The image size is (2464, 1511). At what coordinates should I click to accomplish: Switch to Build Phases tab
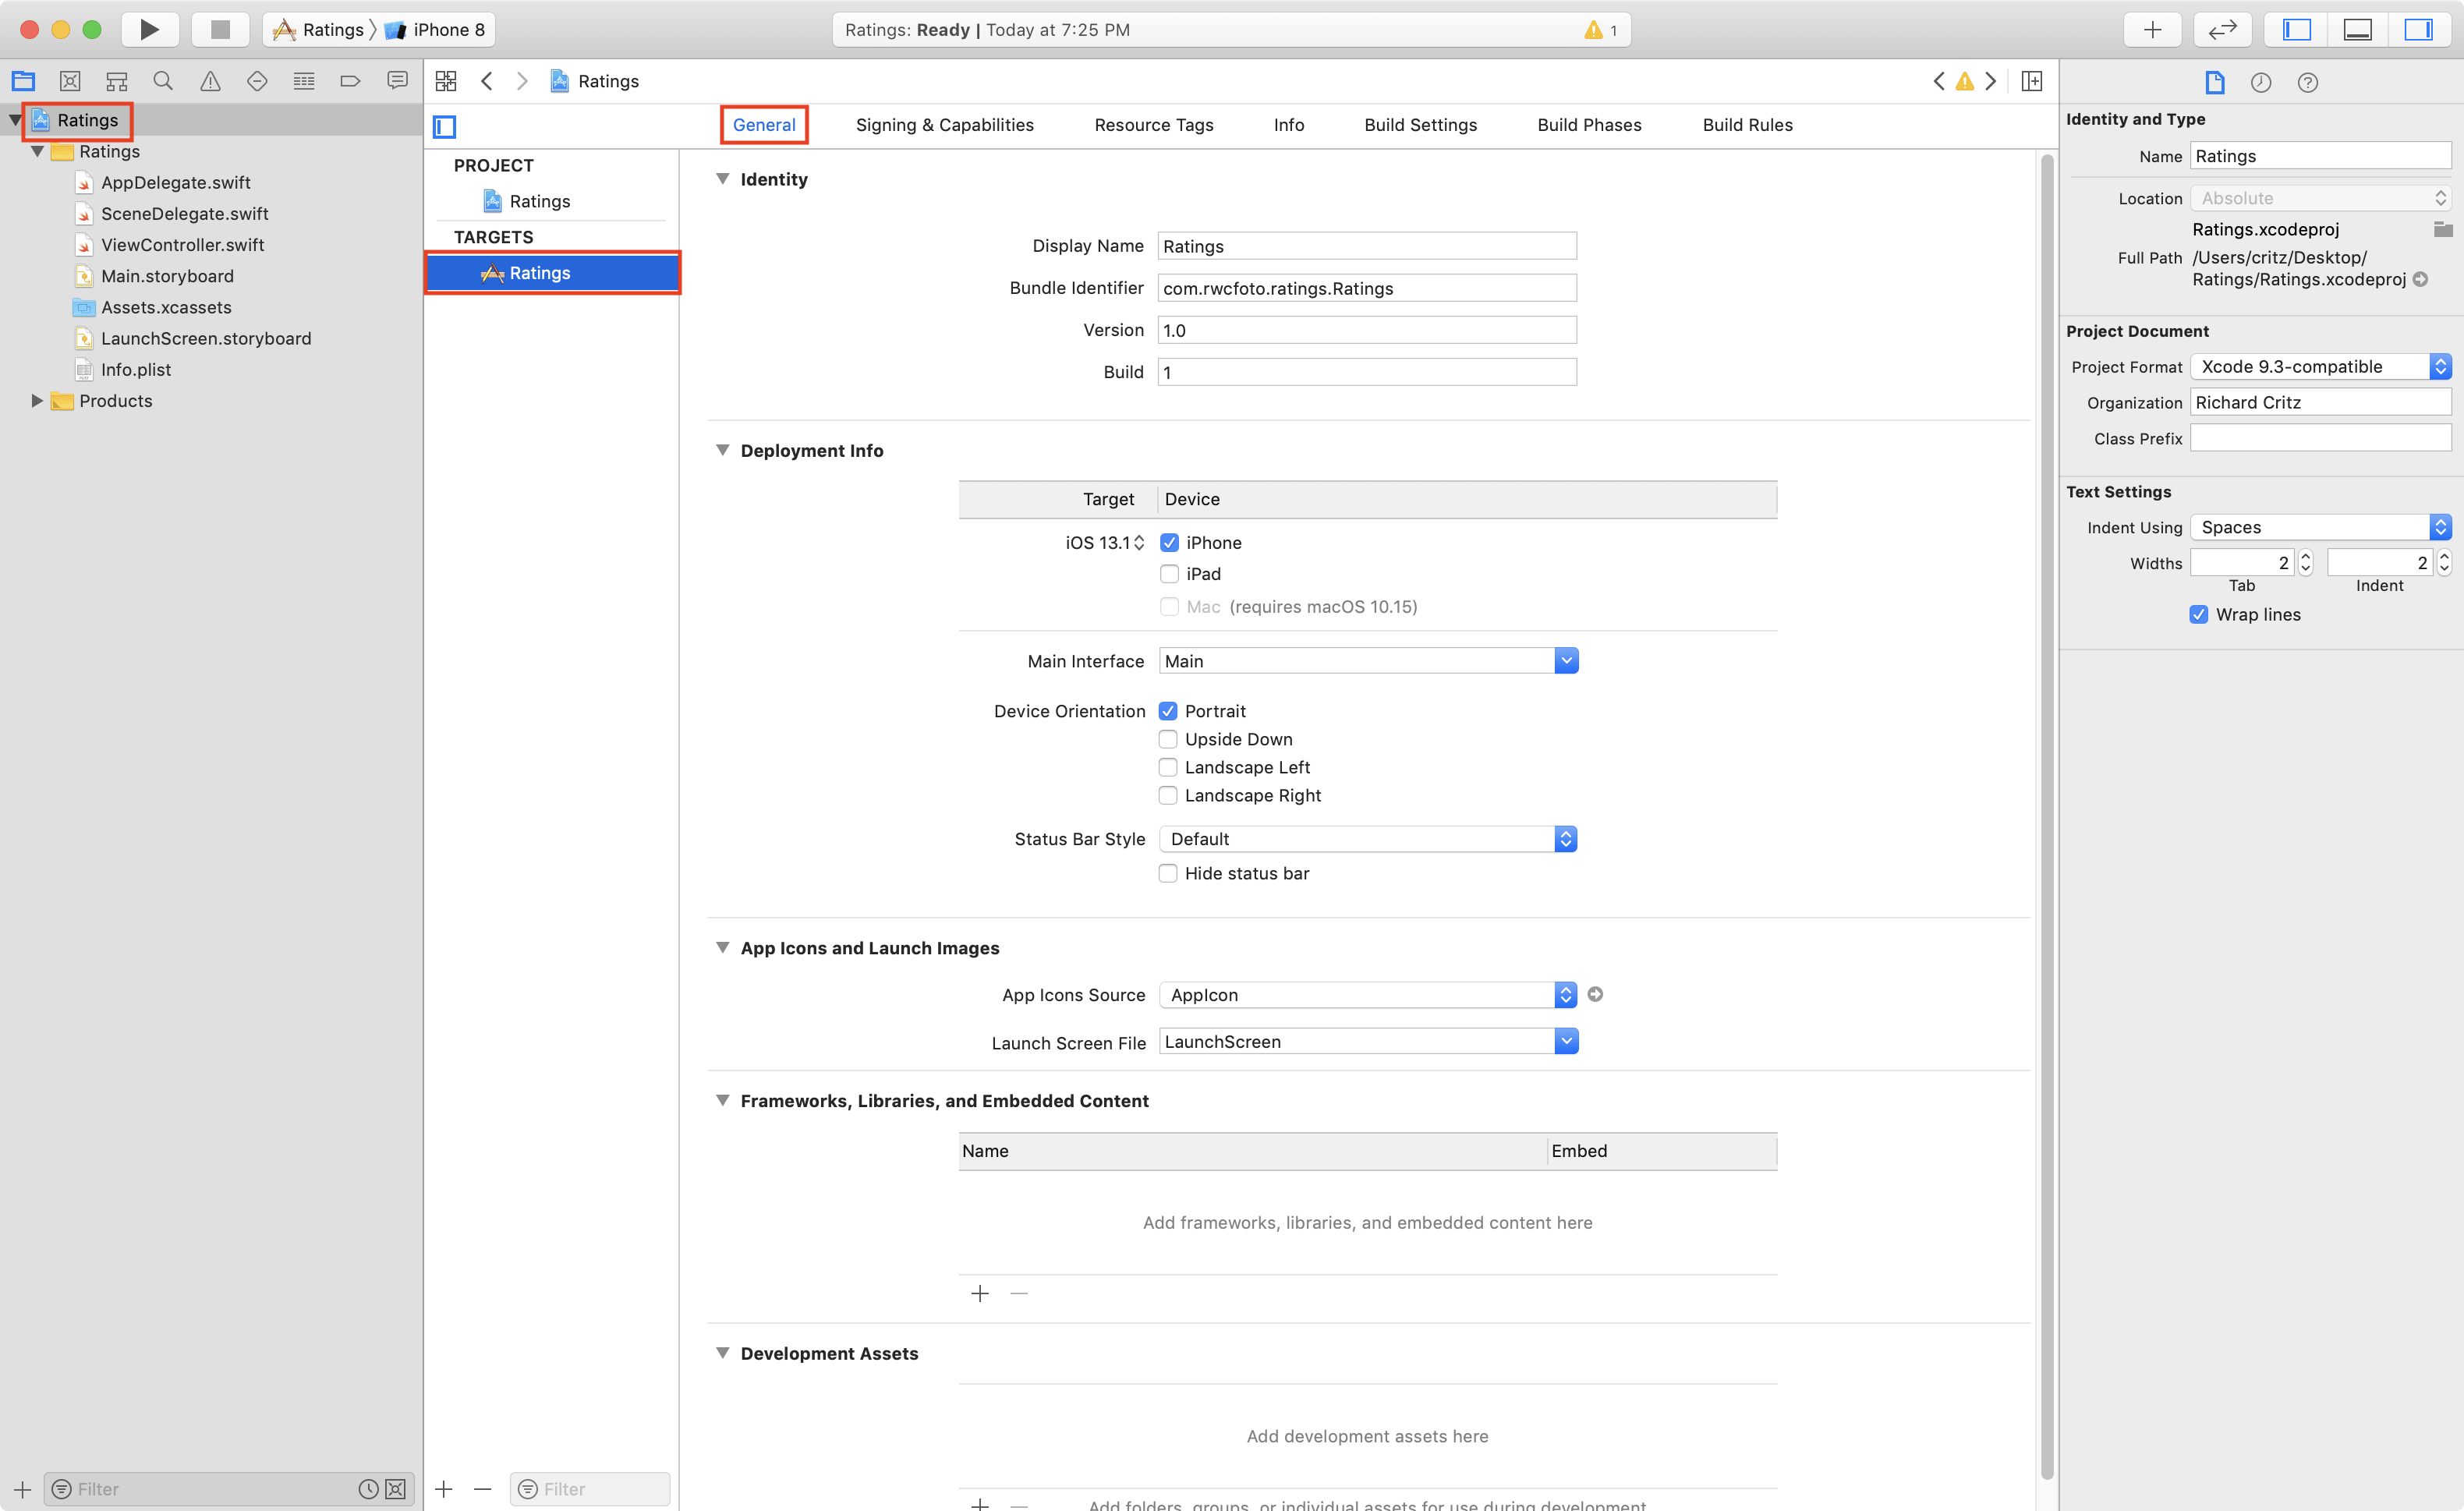coord(1589,125)
